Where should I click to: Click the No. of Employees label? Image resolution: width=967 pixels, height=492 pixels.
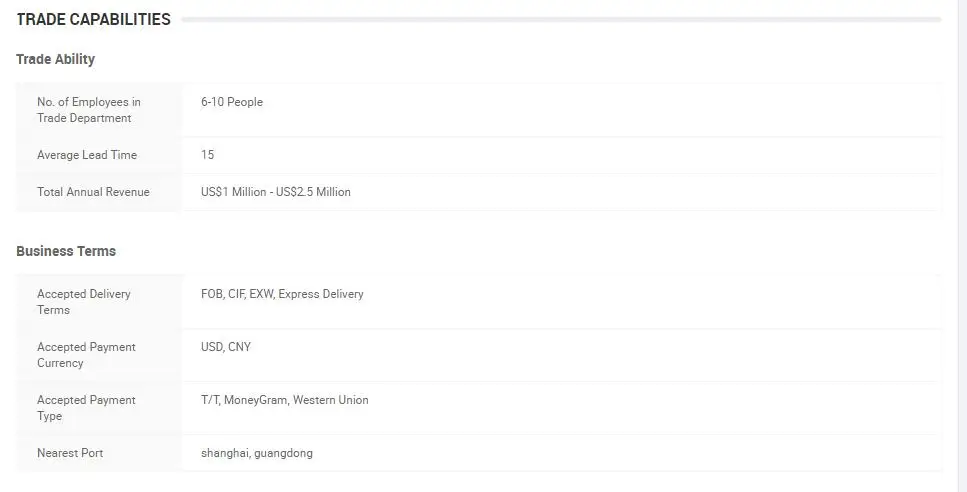pos(89,110)
